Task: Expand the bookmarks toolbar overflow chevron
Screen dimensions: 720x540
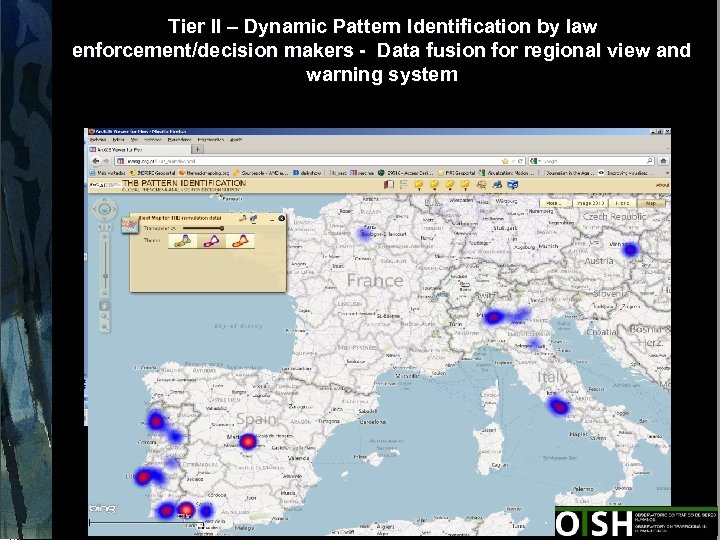Action: click(667, 173)
